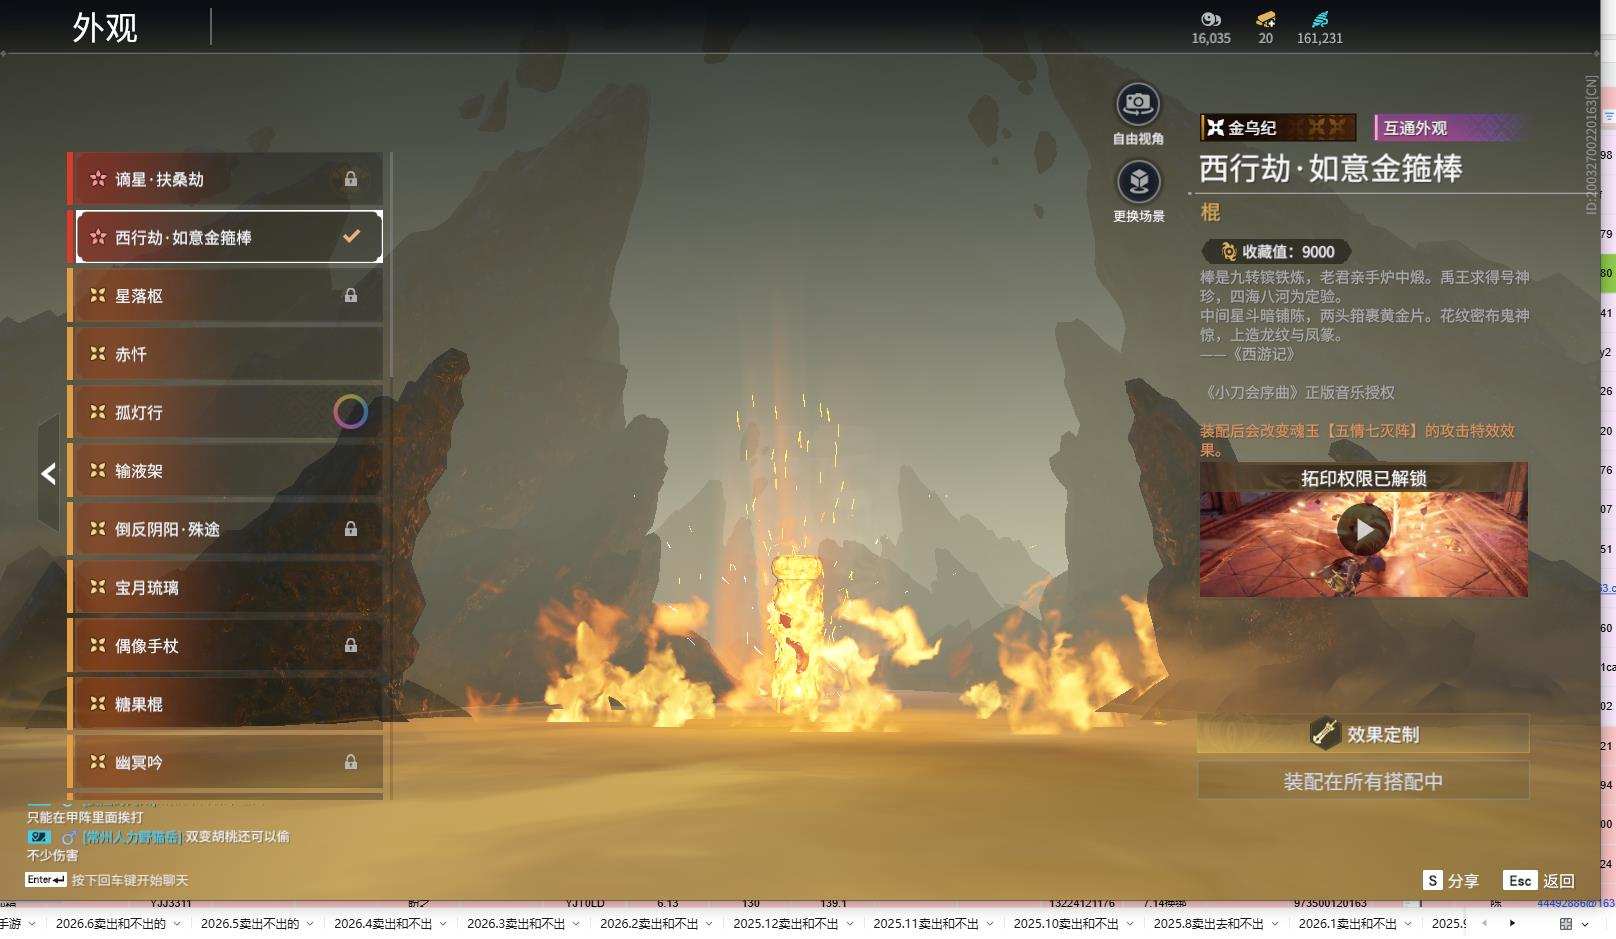Screen dimensions: 1616x939
Task: Click the shuriken icon on 糖果棍
Action: tap(98, 704)
